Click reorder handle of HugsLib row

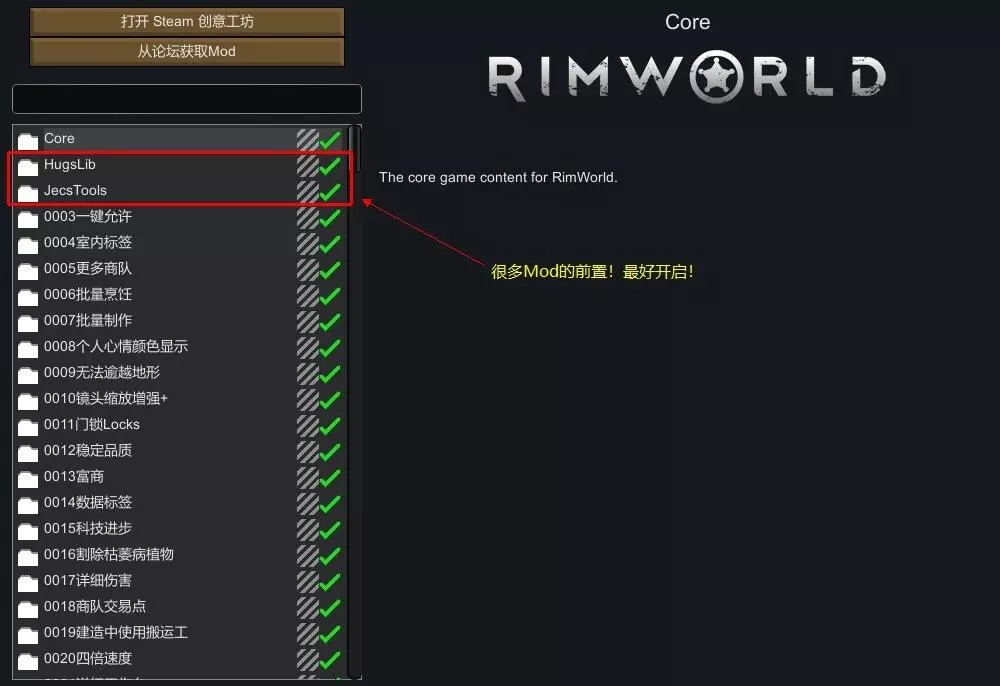(307, 166)
